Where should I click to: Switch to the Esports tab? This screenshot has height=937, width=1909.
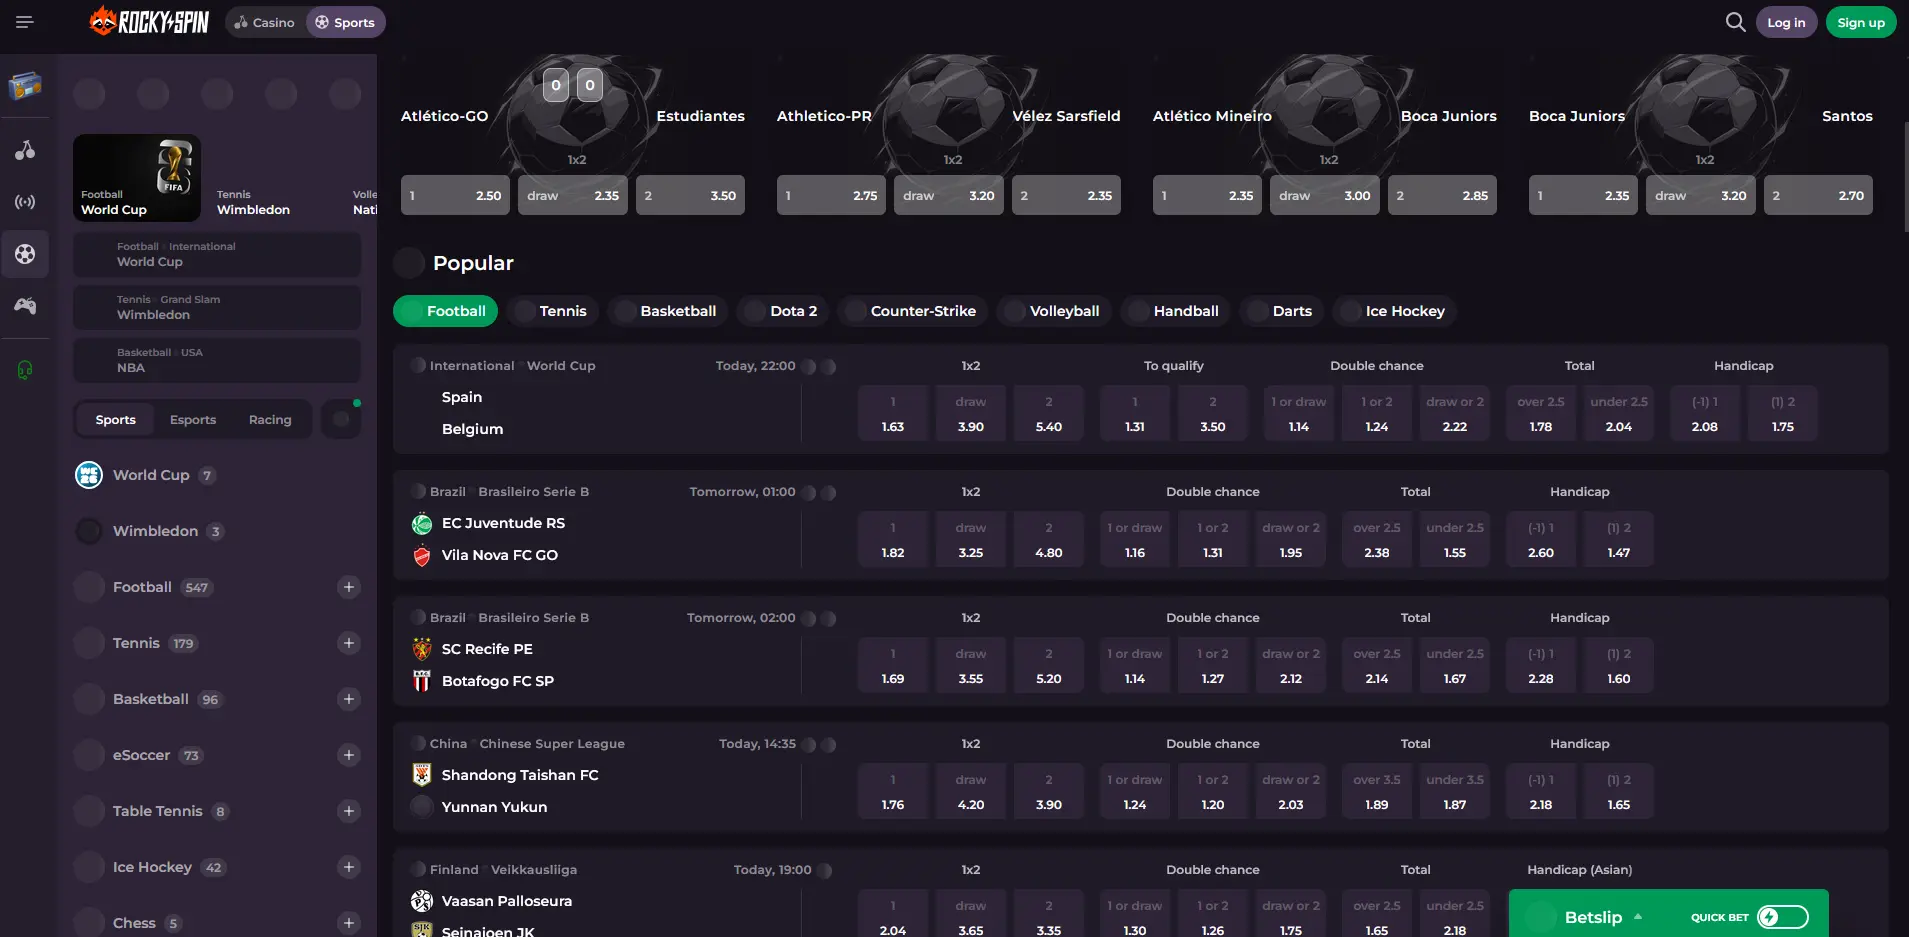(193, 420)
